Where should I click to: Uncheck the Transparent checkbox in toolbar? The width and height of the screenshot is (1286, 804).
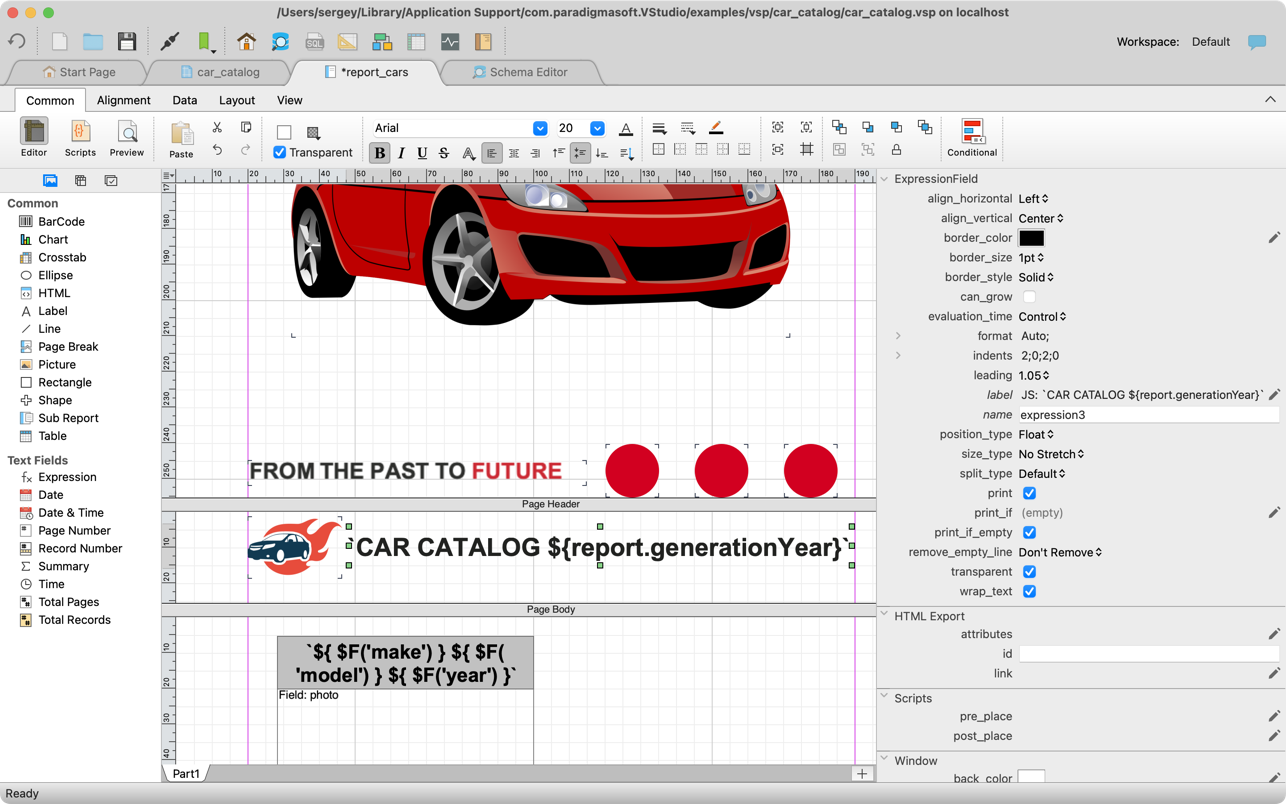click(x=280, y=153)
